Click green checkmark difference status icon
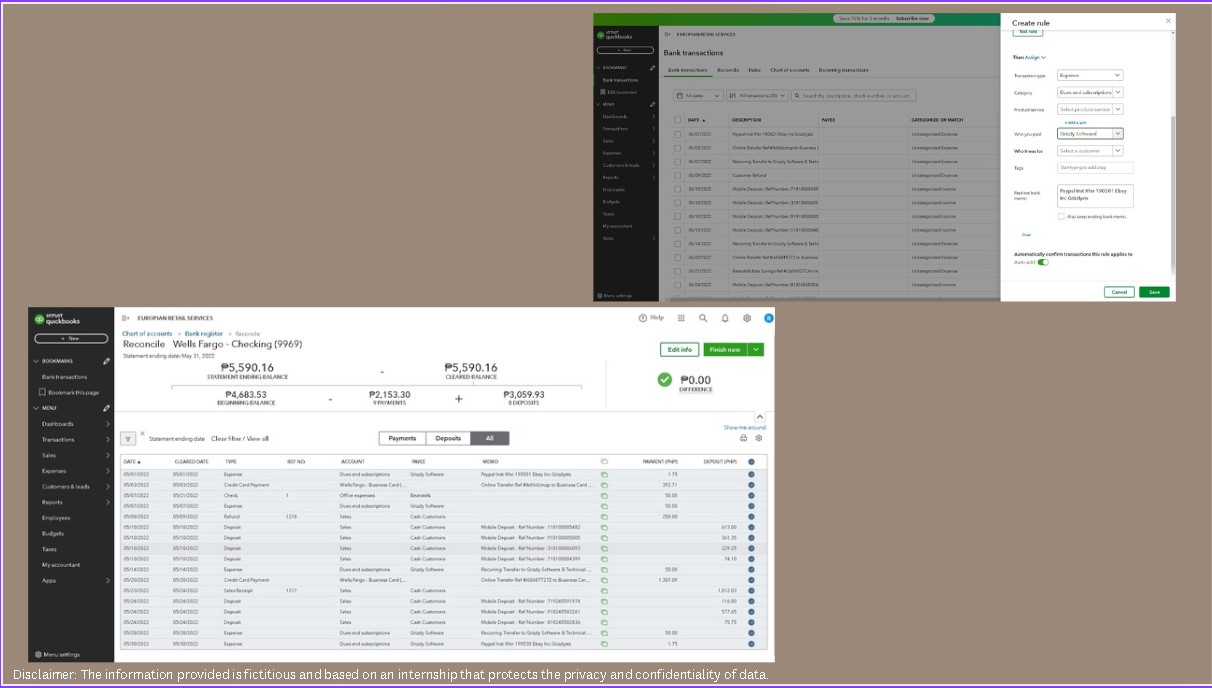1212x688 pixels. pos(665,380)
